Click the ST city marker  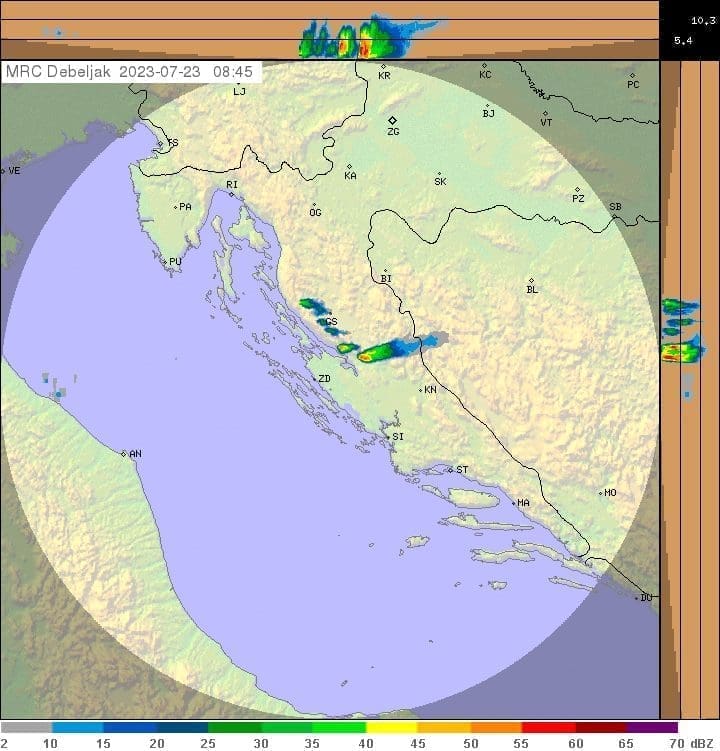[450, 469]
